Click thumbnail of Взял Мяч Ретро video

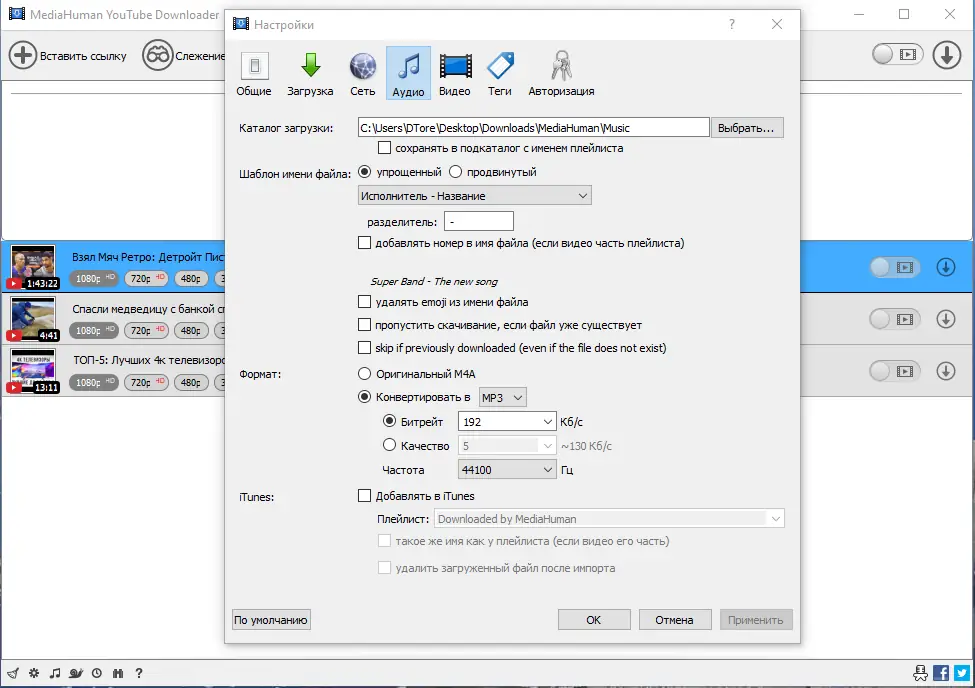coord(33,267)
